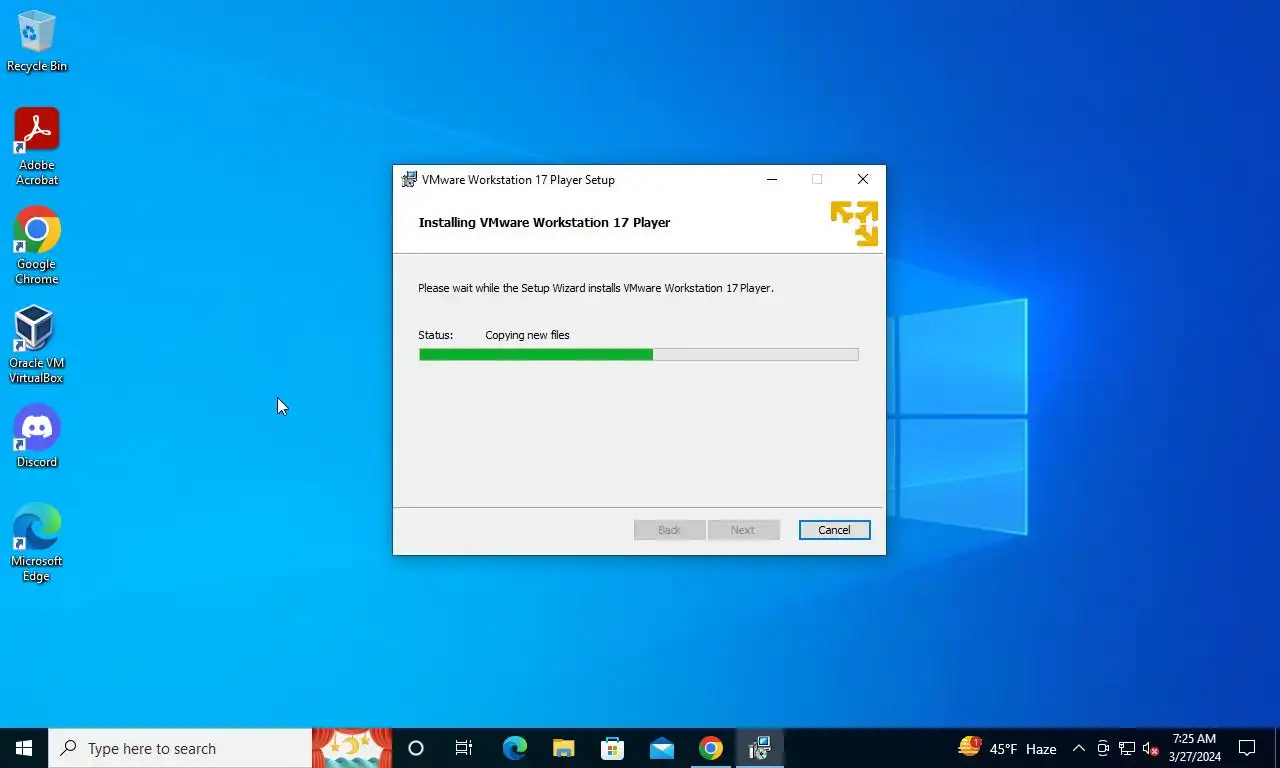1280x768 pixels.
Task: Open Chrome from the taskbar
Action: (710, 748)
